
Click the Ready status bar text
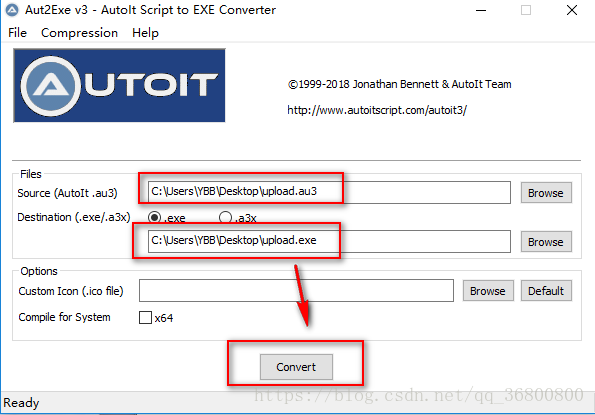21,402
